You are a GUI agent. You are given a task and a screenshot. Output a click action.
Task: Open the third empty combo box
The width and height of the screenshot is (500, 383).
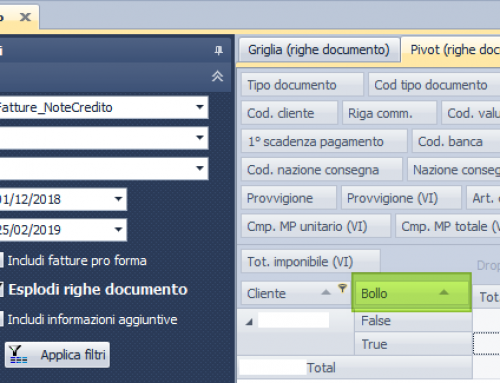tap(200, 168)
